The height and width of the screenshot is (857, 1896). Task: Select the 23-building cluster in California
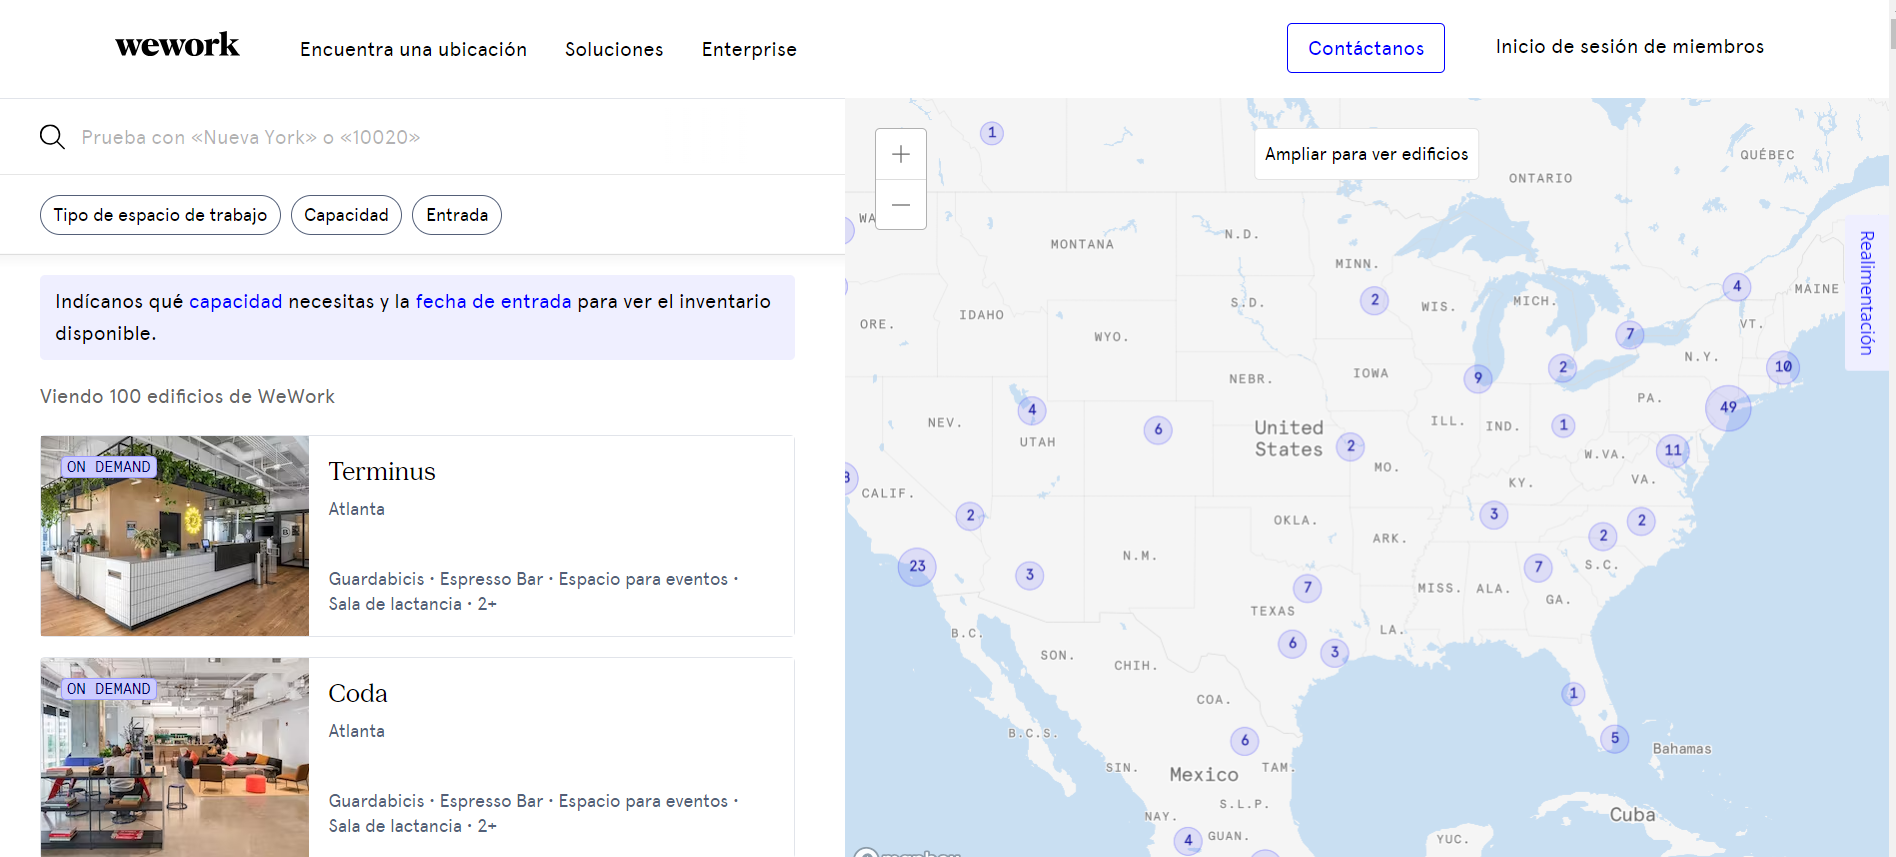917,566
